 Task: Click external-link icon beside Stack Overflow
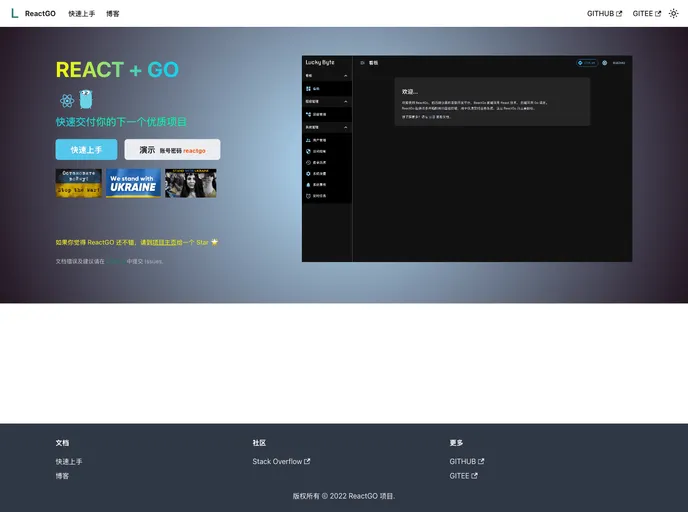pyautogui.click(x=307, y=461)
